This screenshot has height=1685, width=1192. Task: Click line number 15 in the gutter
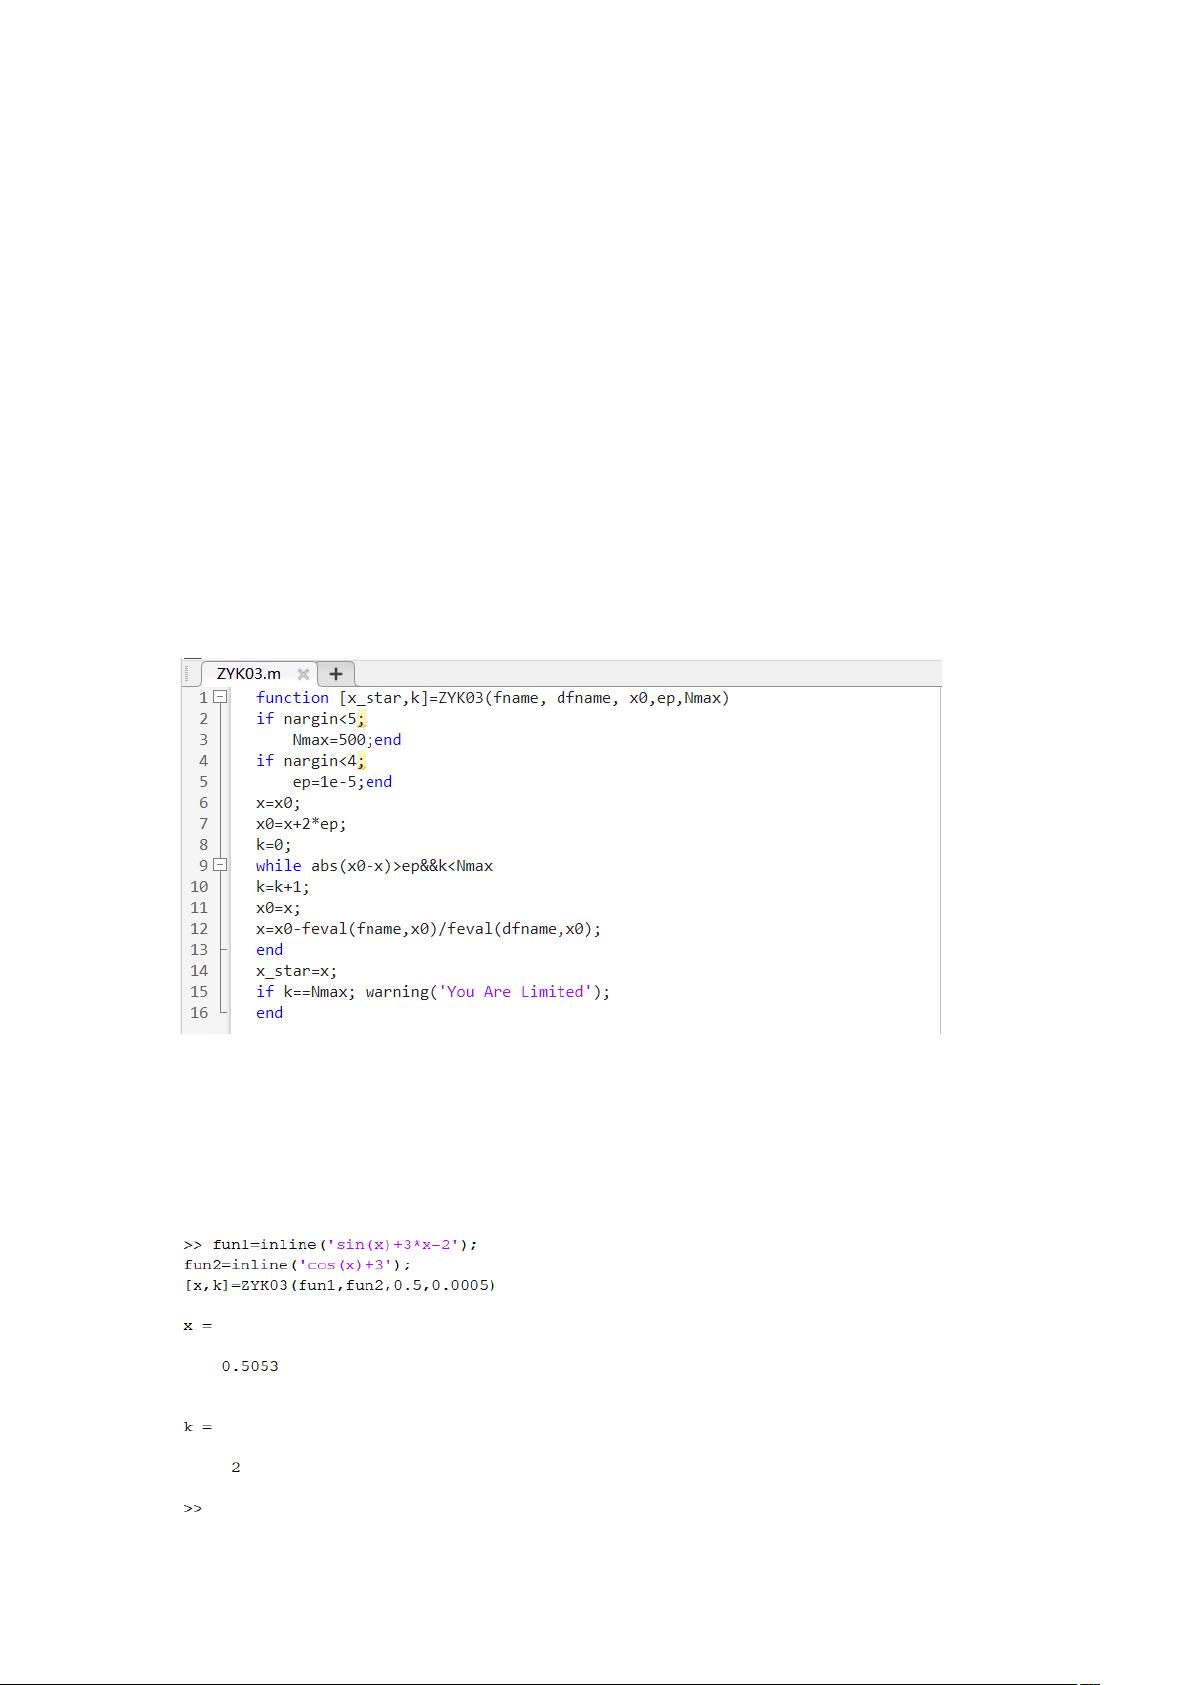click(199, 991)
